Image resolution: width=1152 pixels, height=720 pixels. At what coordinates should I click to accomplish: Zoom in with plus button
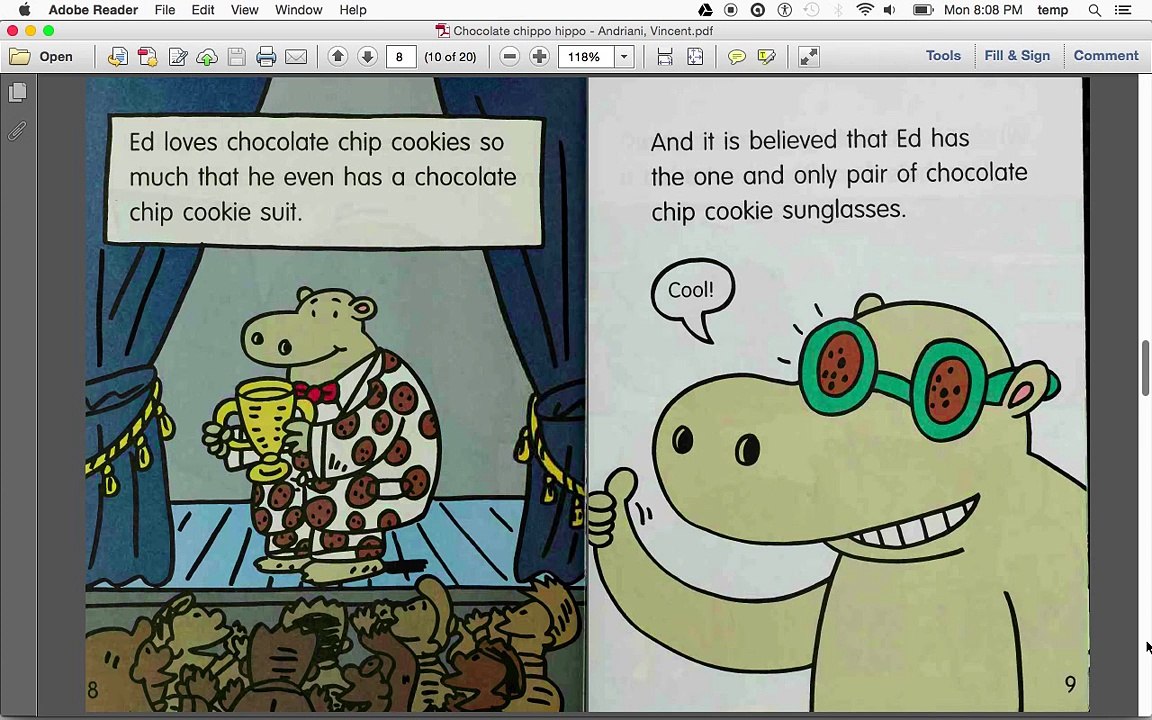539,57
